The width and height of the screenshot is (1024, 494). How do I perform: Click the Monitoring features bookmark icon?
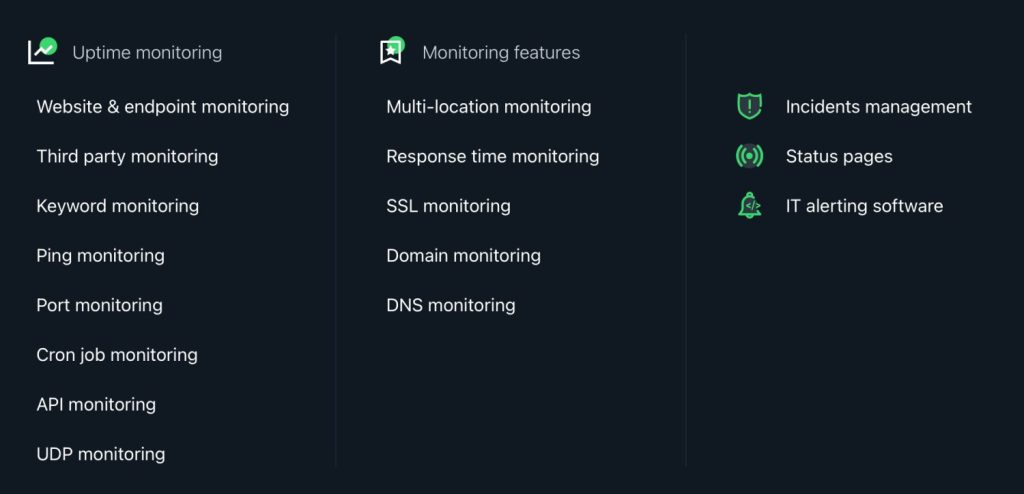[392, 50]
